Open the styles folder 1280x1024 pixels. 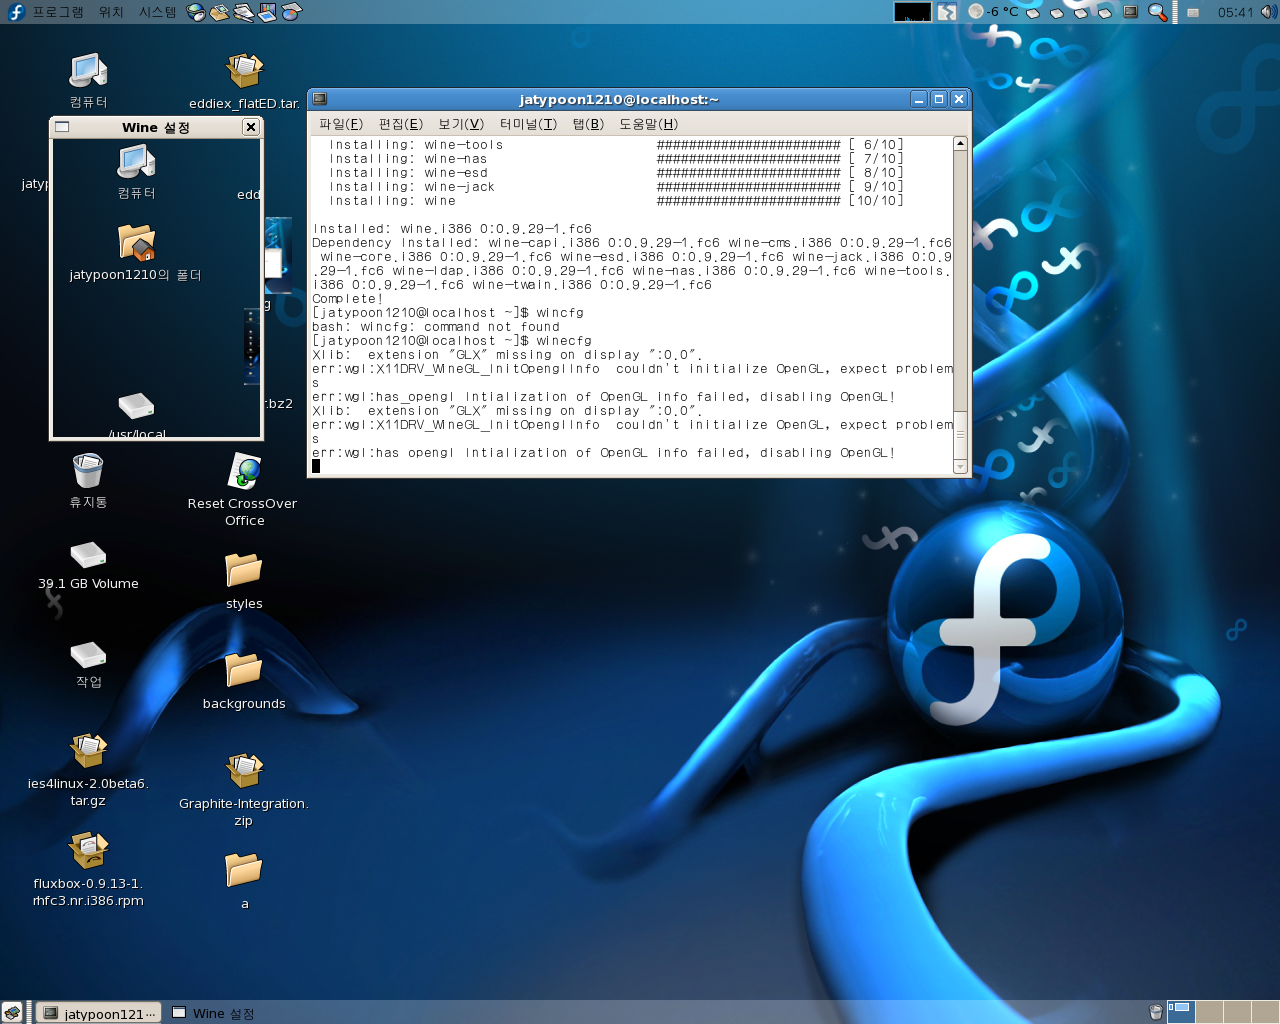(244, 580)
